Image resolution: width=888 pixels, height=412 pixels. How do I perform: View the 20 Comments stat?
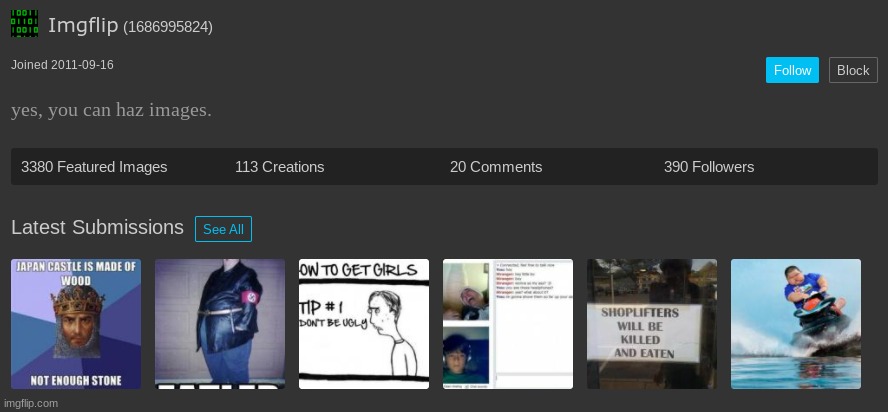(496, 167)
